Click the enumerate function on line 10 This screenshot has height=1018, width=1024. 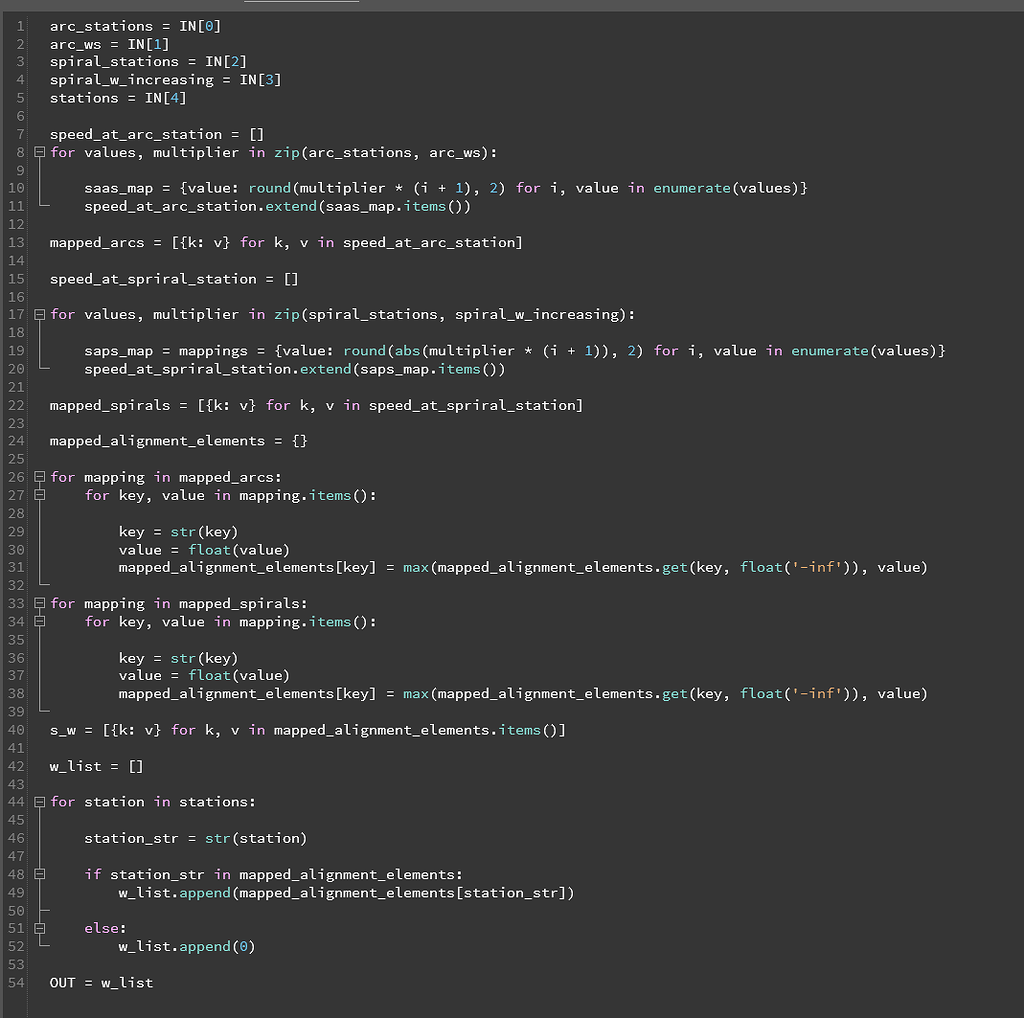click(x=694, y=188)
